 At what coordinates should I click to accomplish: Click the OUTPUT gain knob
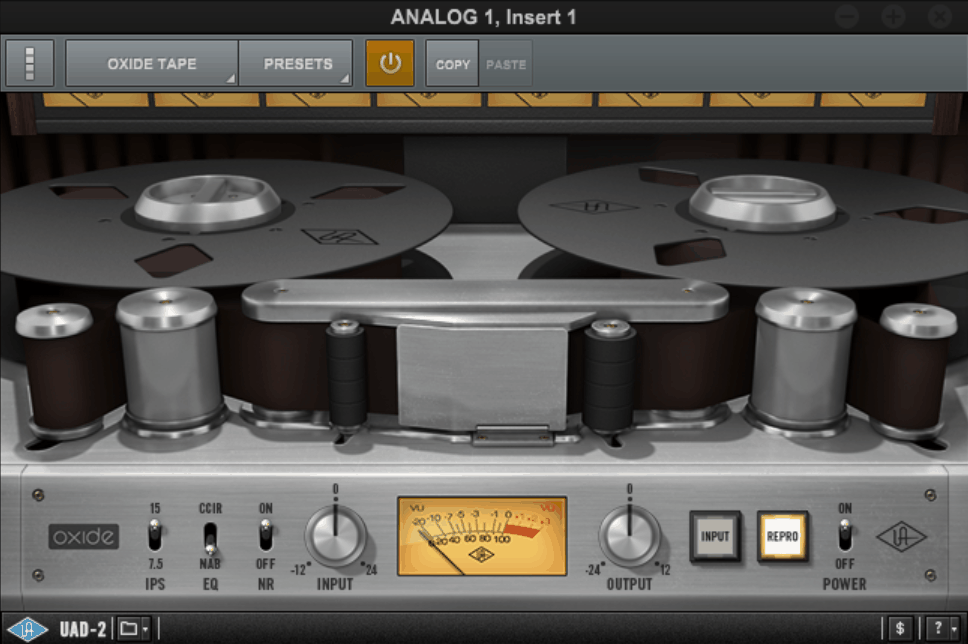pyautogui.click(x=629, y=535)
